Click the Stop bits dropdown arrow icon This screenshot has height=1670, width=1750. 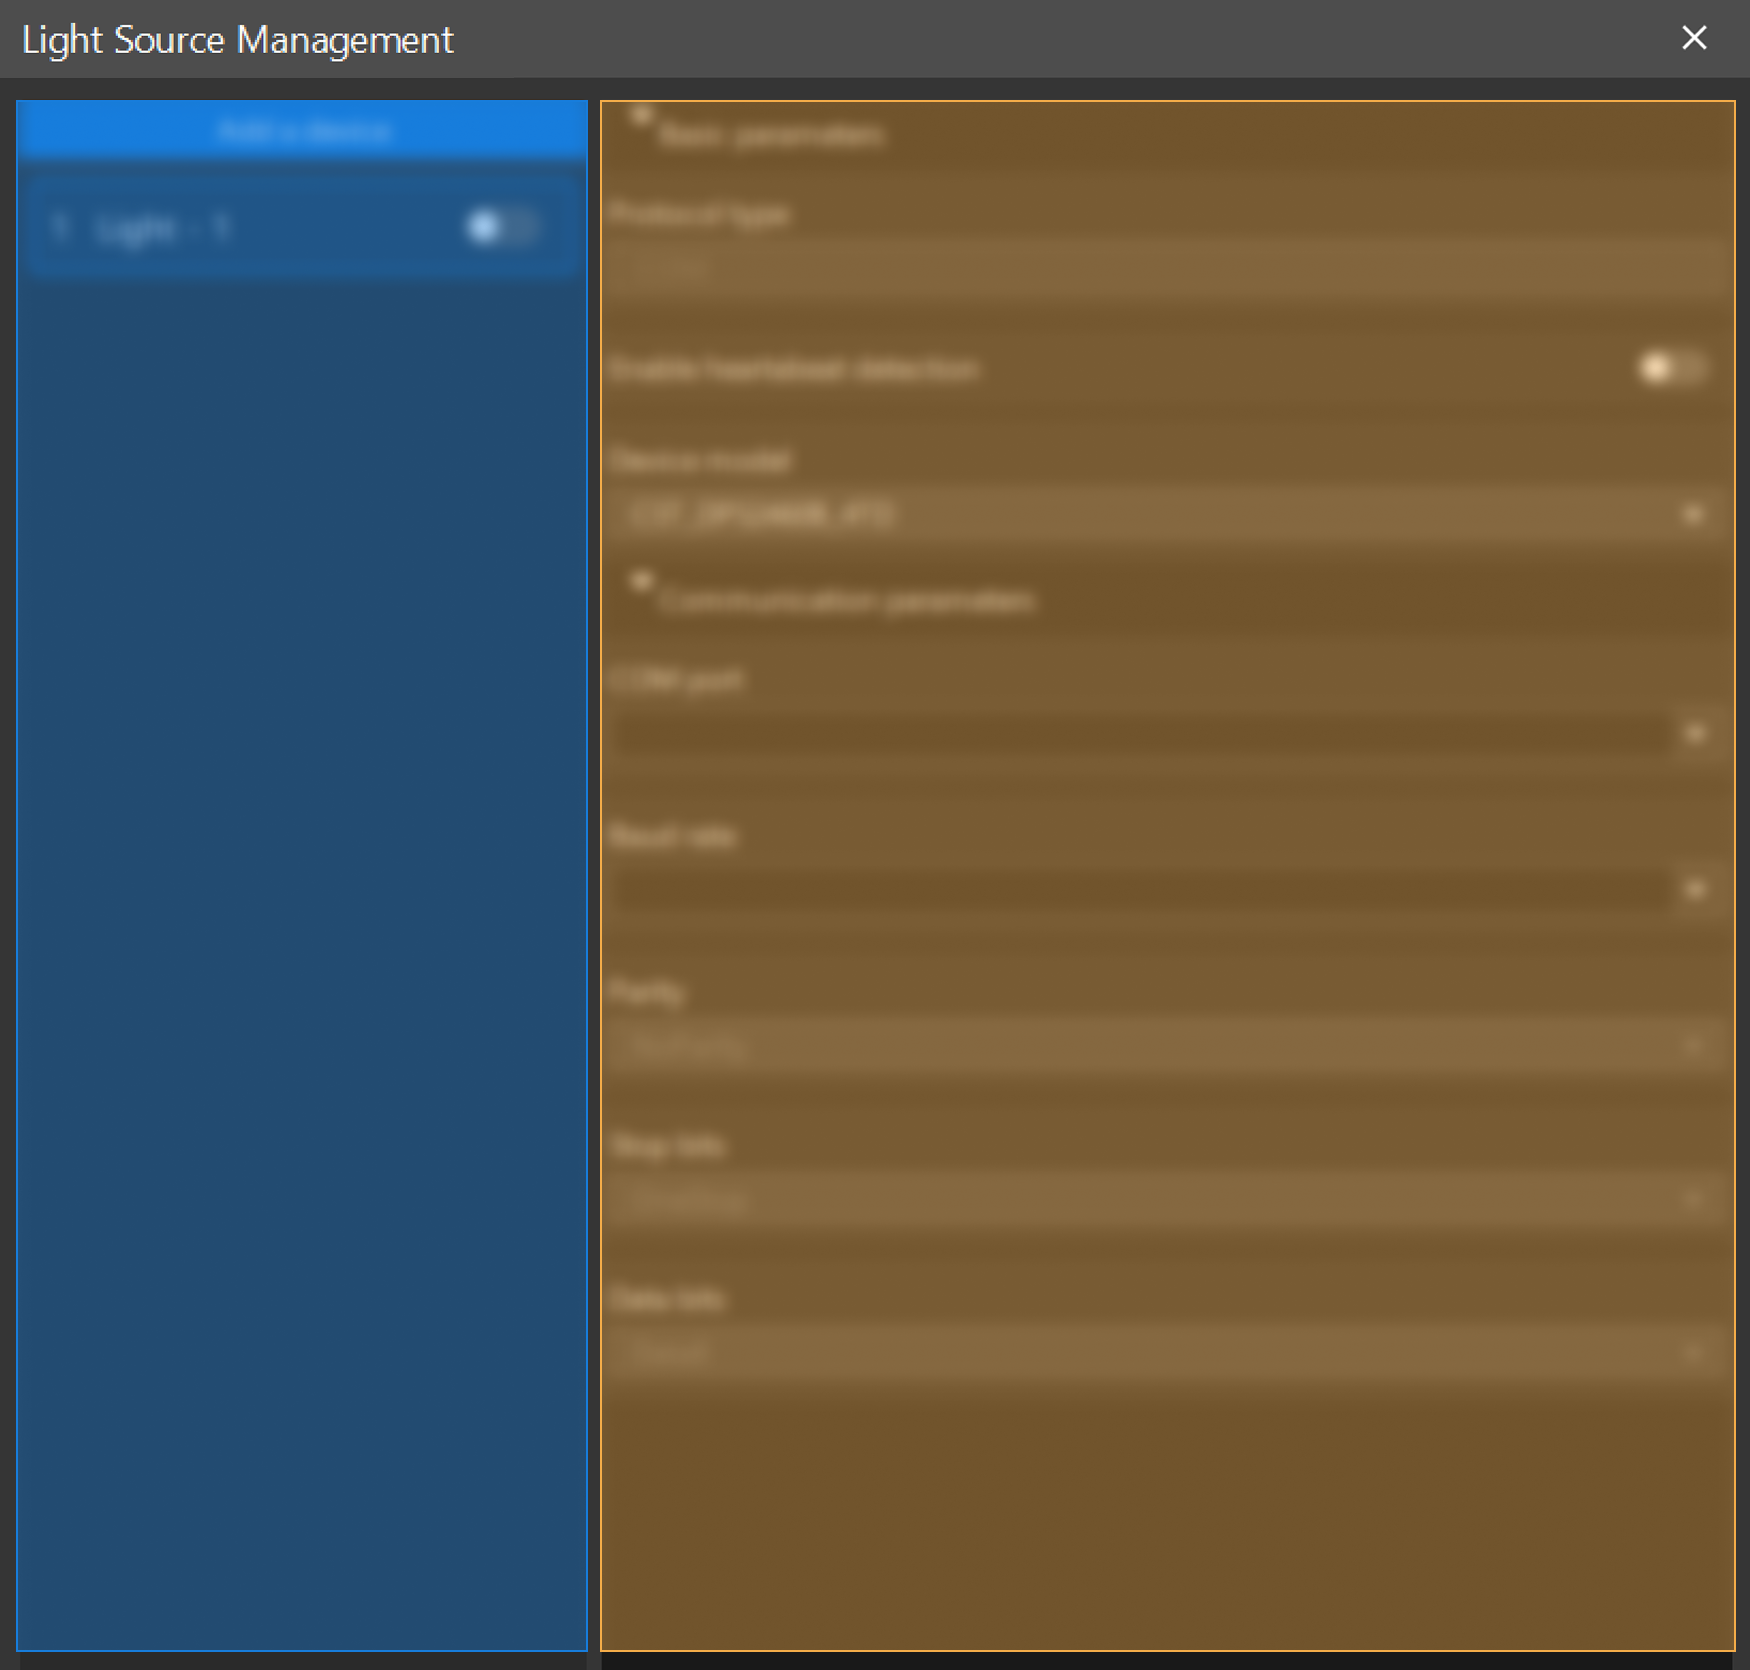pyautogui.click(x=1692, y=1199)
